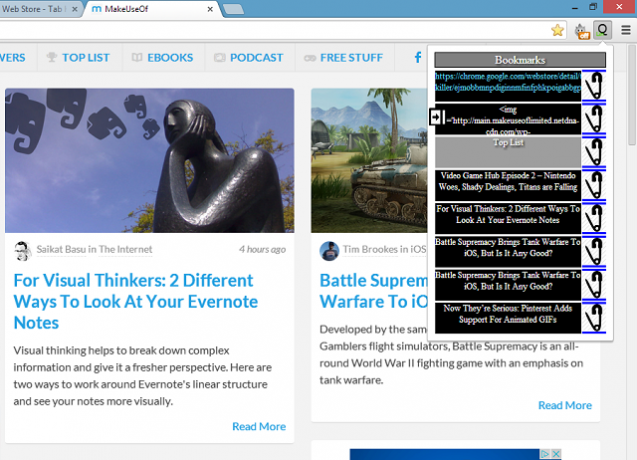Viewport: 637px width, 460px height.
Task: Click the tank game article thumbnail
Action: click(369, 161)
